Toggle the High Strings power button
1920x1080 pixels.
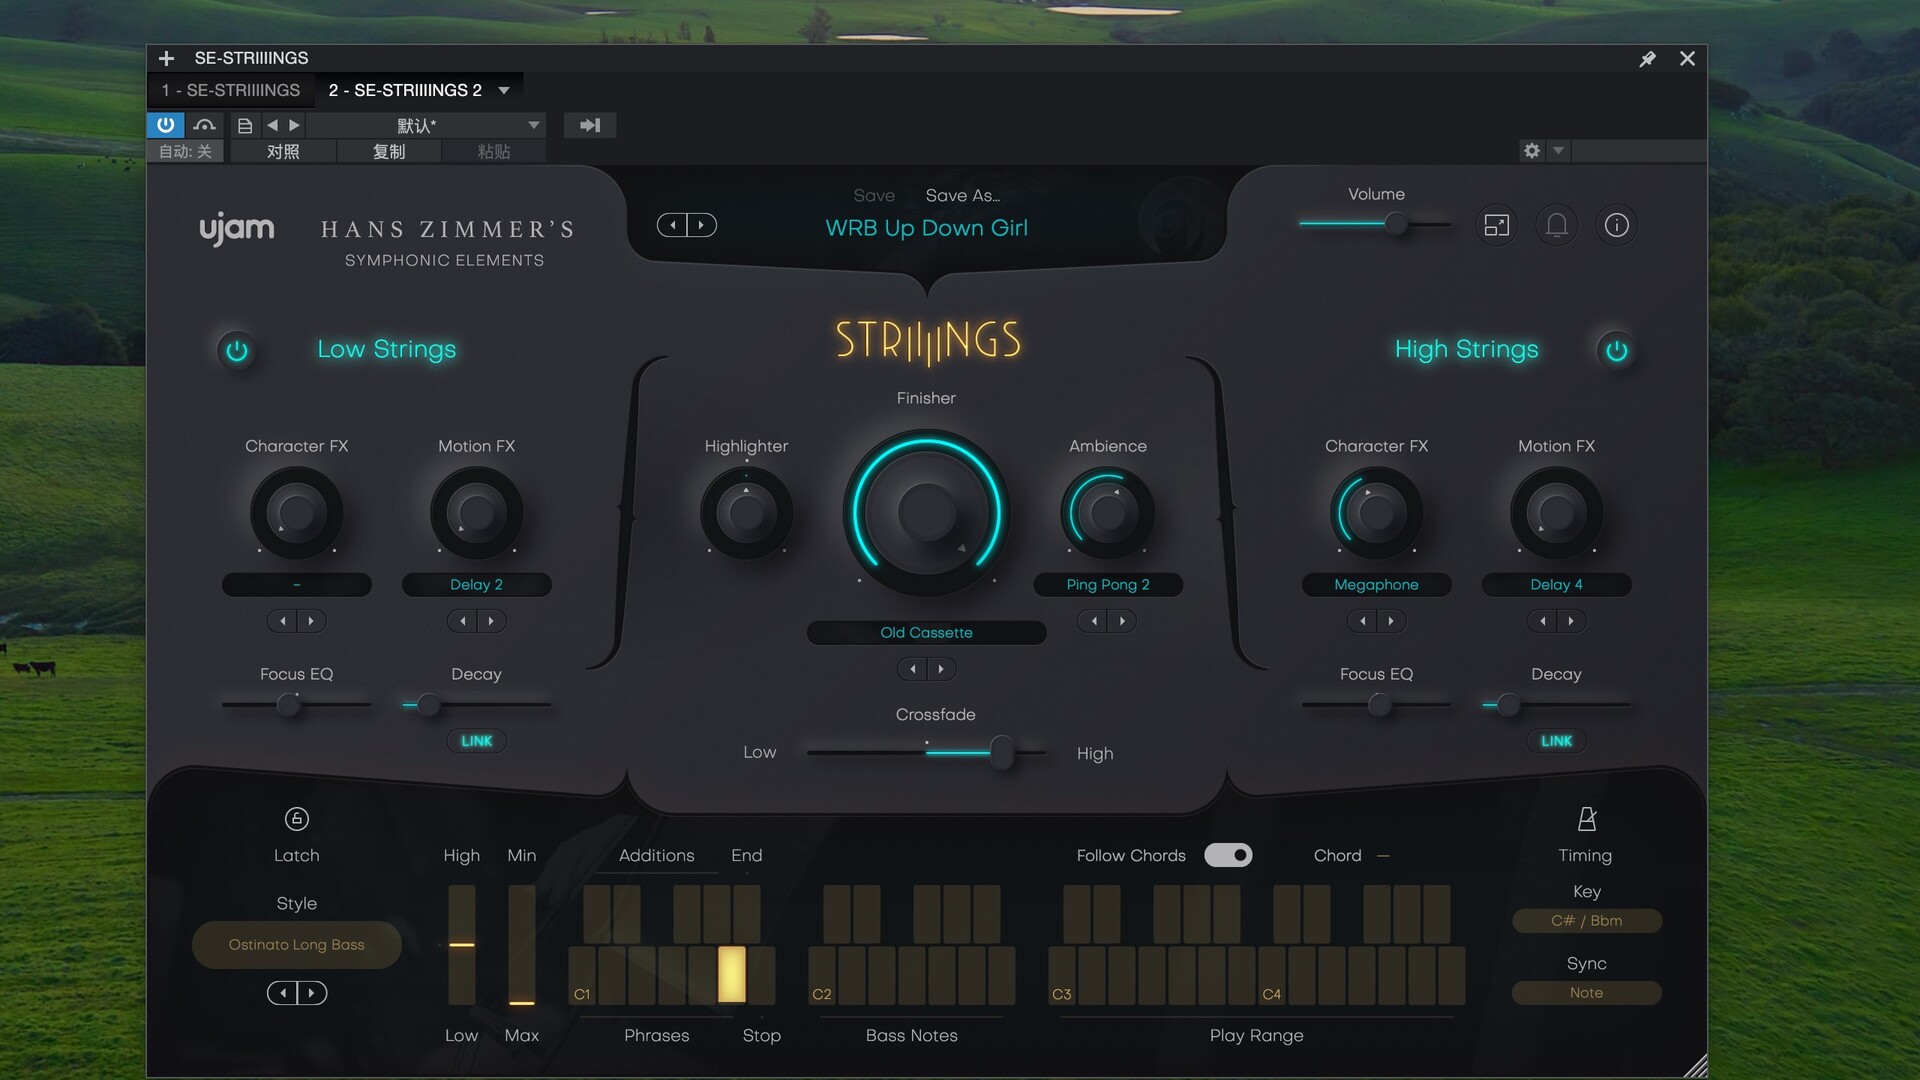1617,351
